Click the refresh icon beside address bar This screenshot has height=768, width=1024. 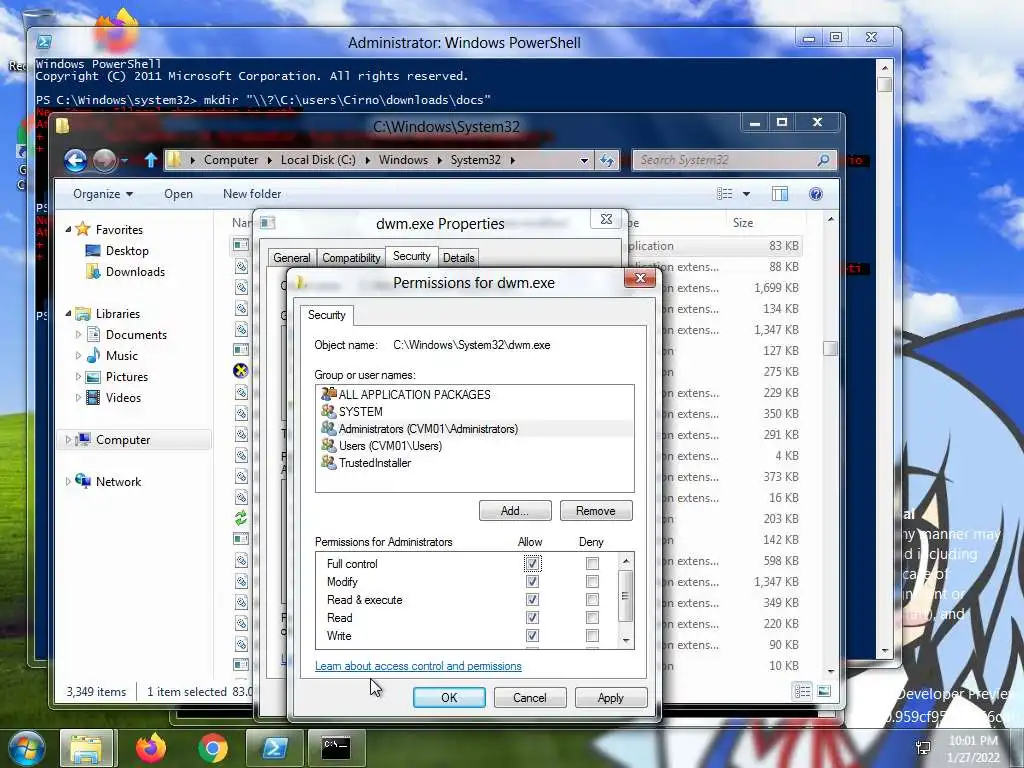[x=607, y=160]
